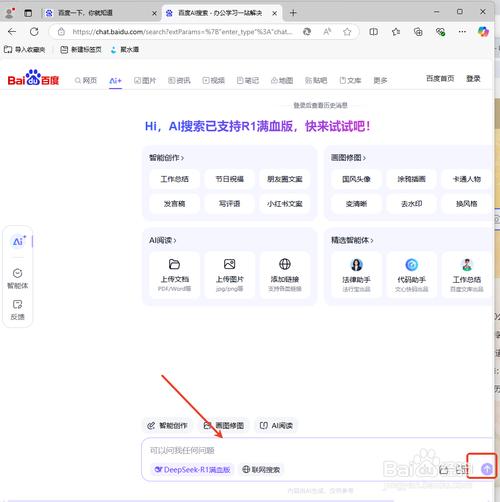The height and width of the screenshot is (502, 500).
Task: Open the Copilot icon in Edge toolbar
Action: [x=483, y=32]
